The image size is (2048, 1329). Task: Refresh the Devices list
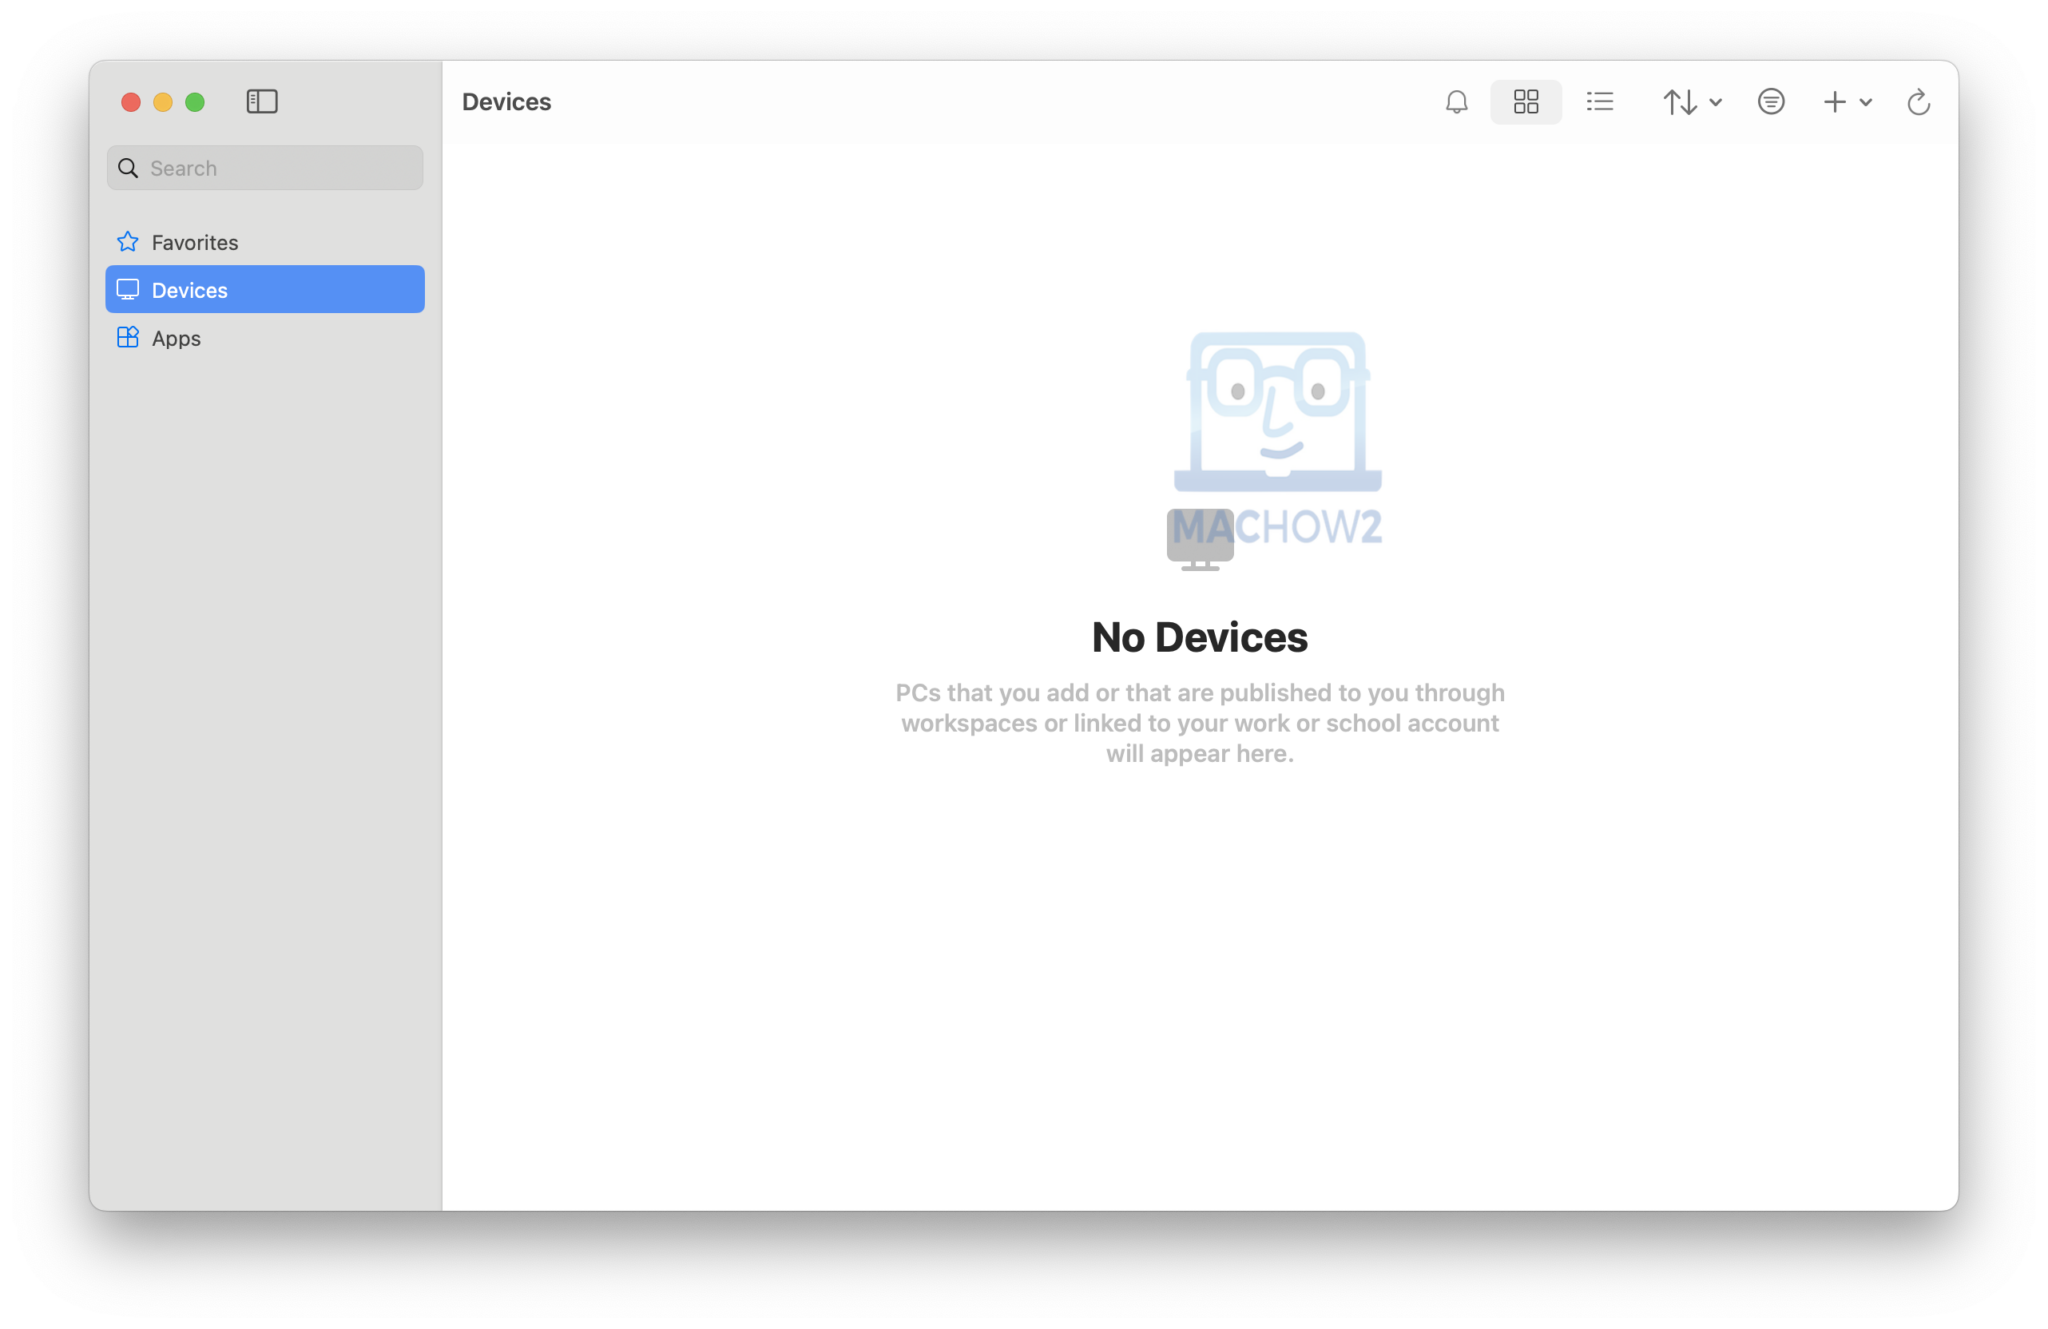point(1919,101)
